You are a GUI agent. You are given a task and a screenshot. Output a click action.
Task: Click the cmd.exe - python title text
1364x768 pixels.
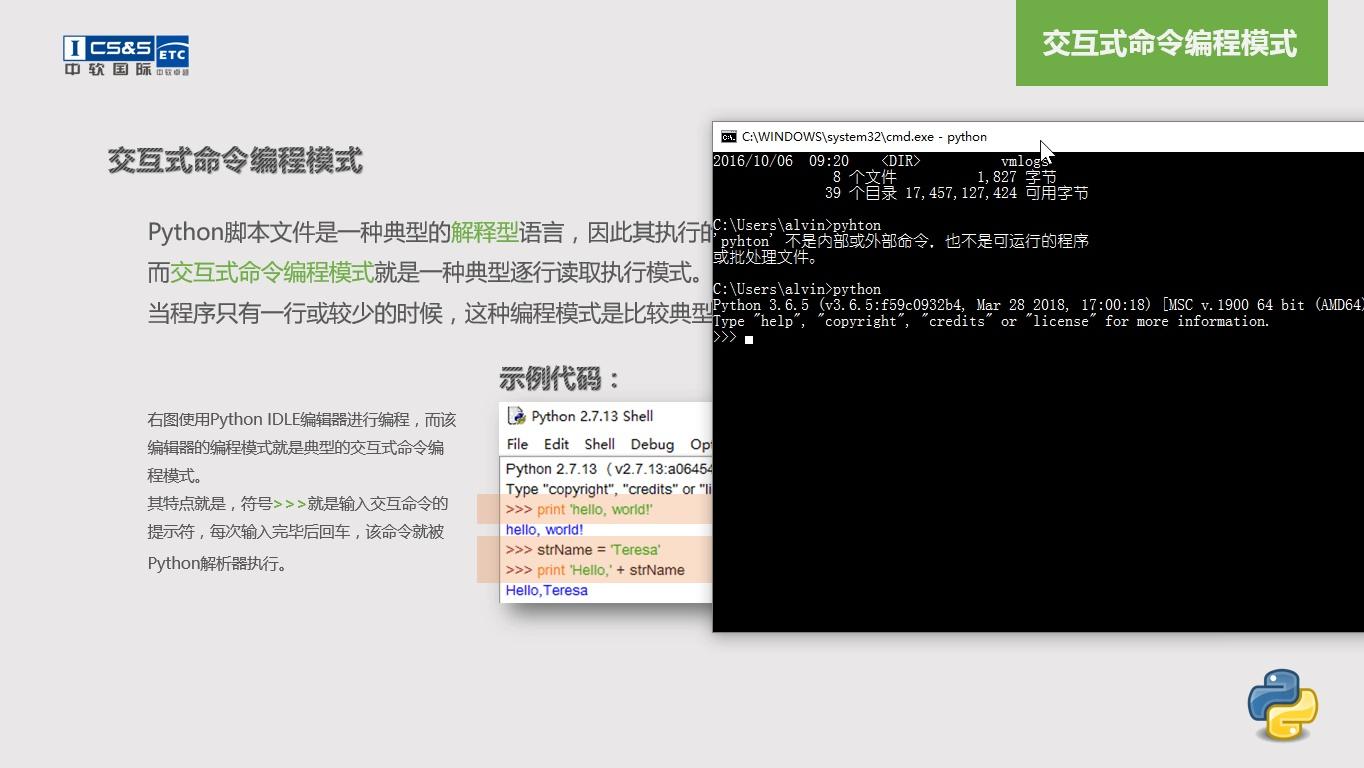(x=864, y=137)
